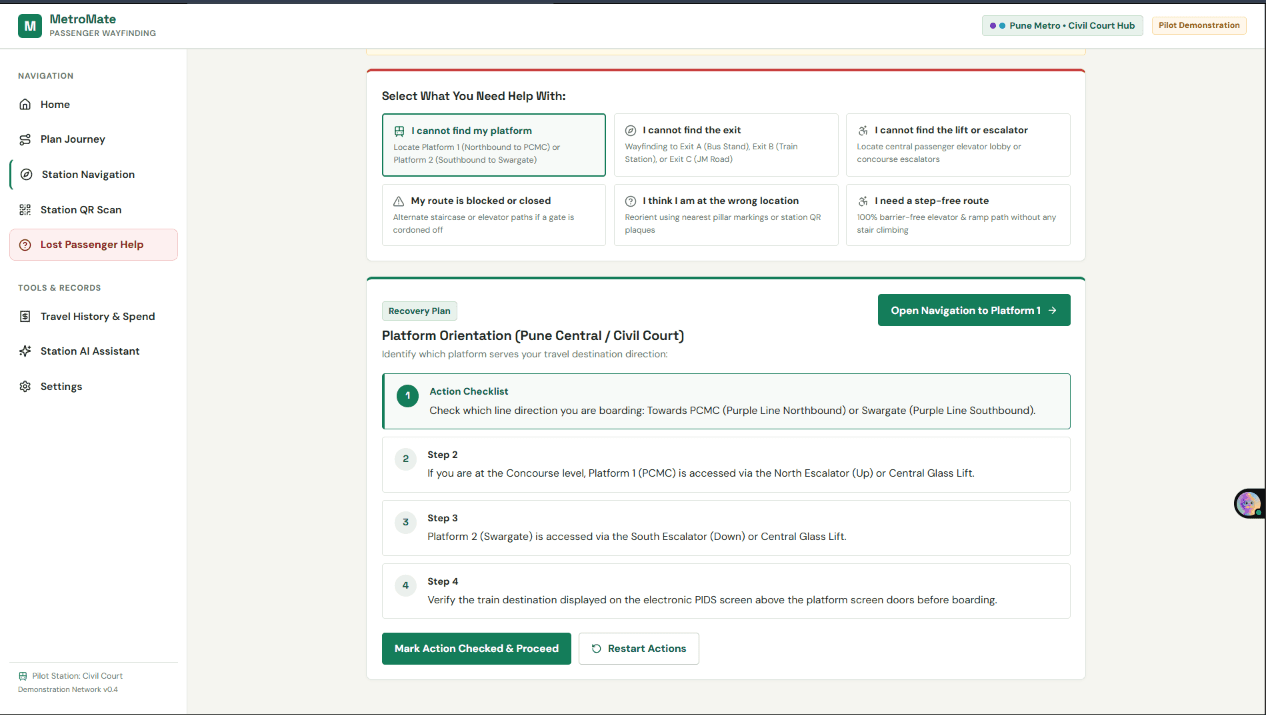1266x715 pixels.
Task: Select 'I cannot find the exit' option
Action: click(726, 145)
